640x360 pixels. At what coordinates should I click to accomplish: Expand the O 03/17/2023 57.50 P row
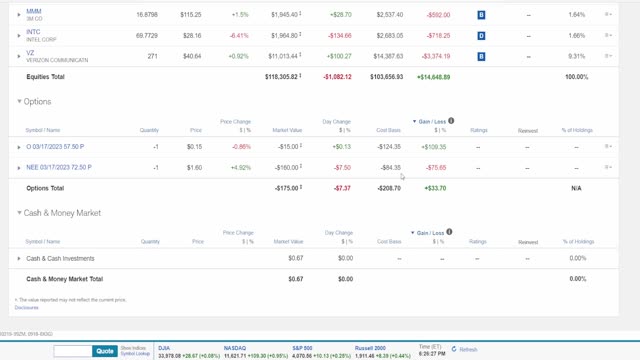(x=19, y=147)
